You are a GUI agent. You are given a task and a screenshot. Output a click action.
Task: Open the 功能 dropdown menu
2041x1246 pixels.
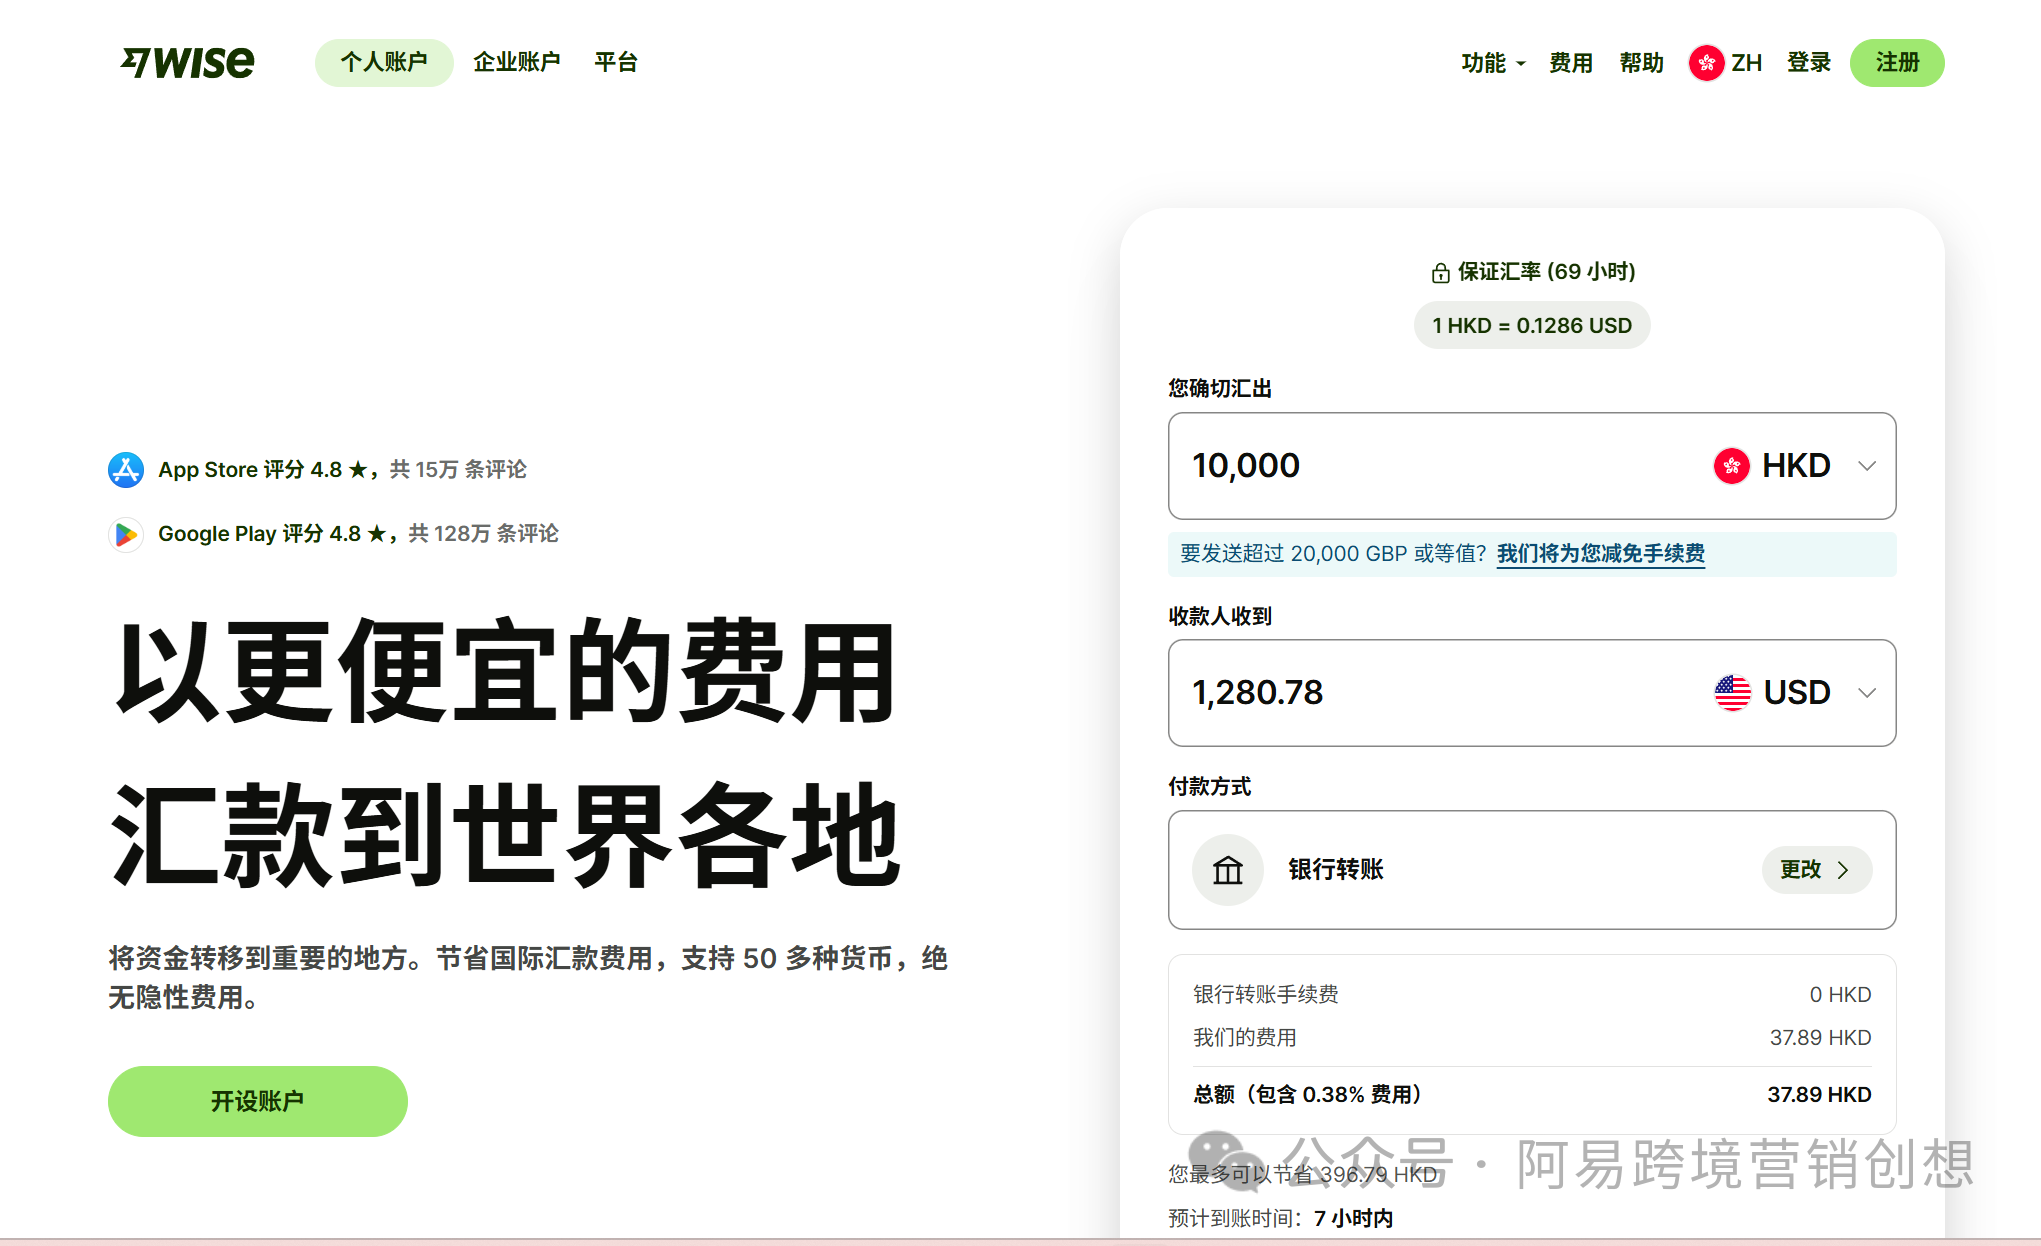pos(1493,63)
